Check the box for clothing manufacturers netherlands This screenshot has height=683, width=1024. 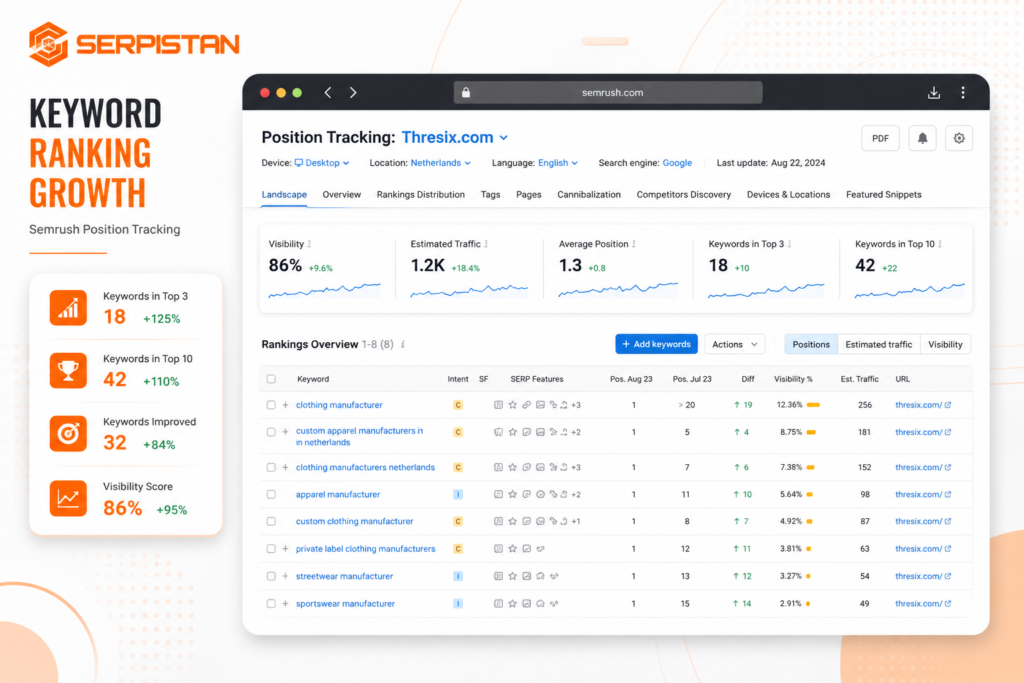(x=271, y=468)
